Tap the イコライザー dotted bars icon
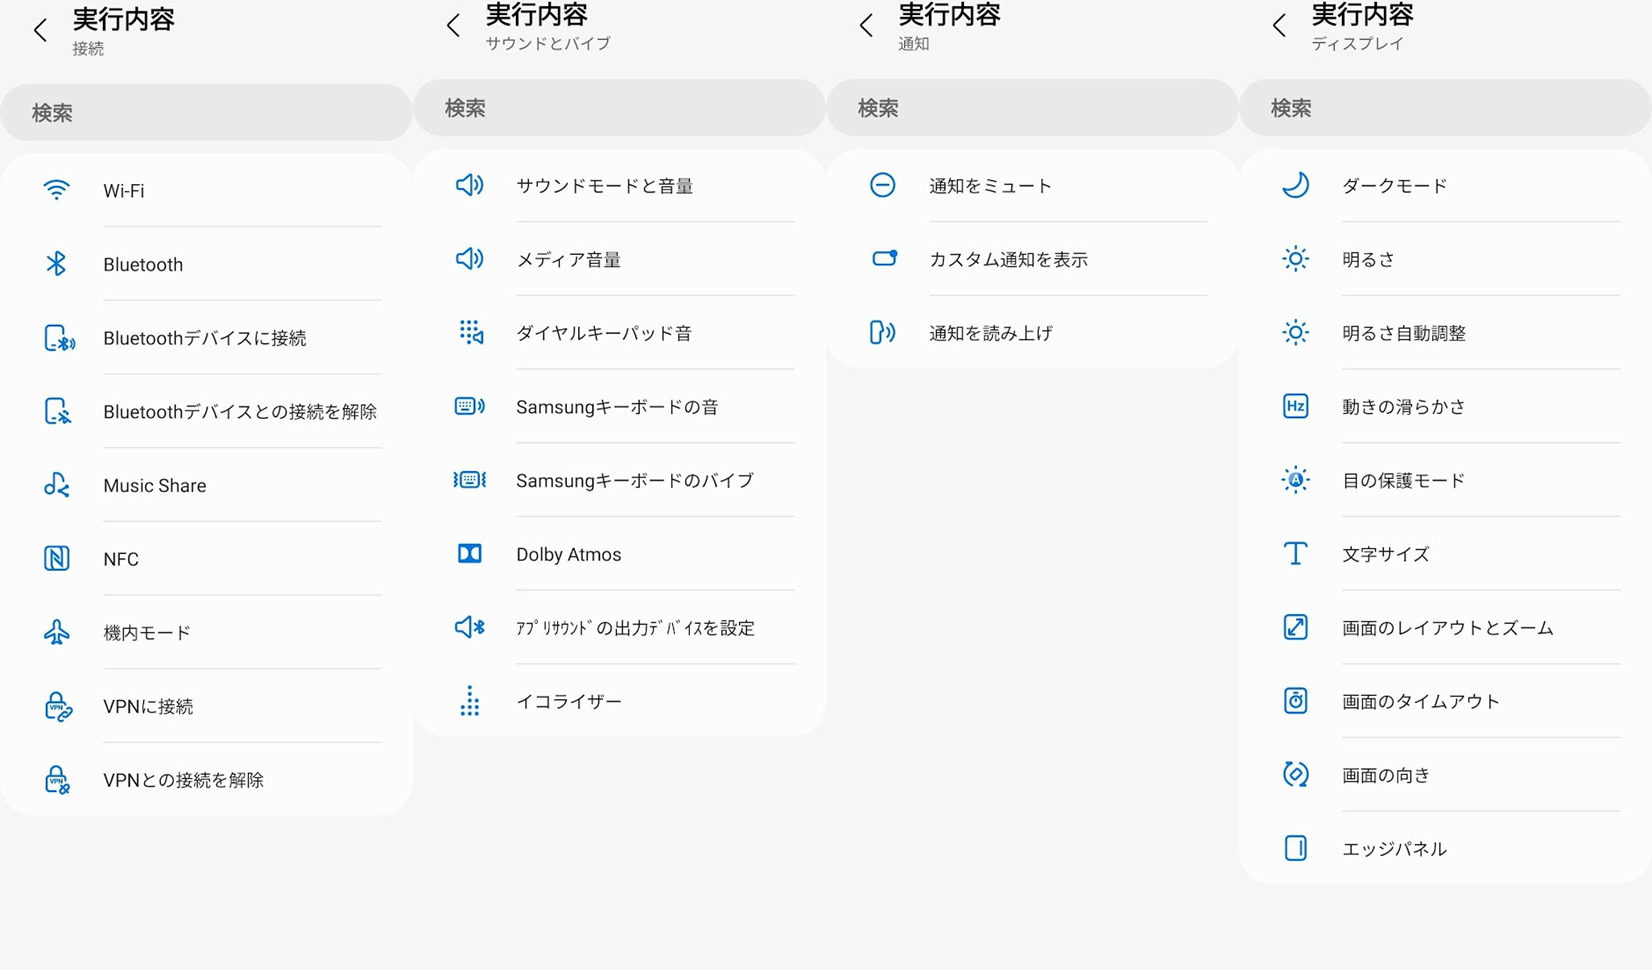1652x970 pixels. click(470, 701)
